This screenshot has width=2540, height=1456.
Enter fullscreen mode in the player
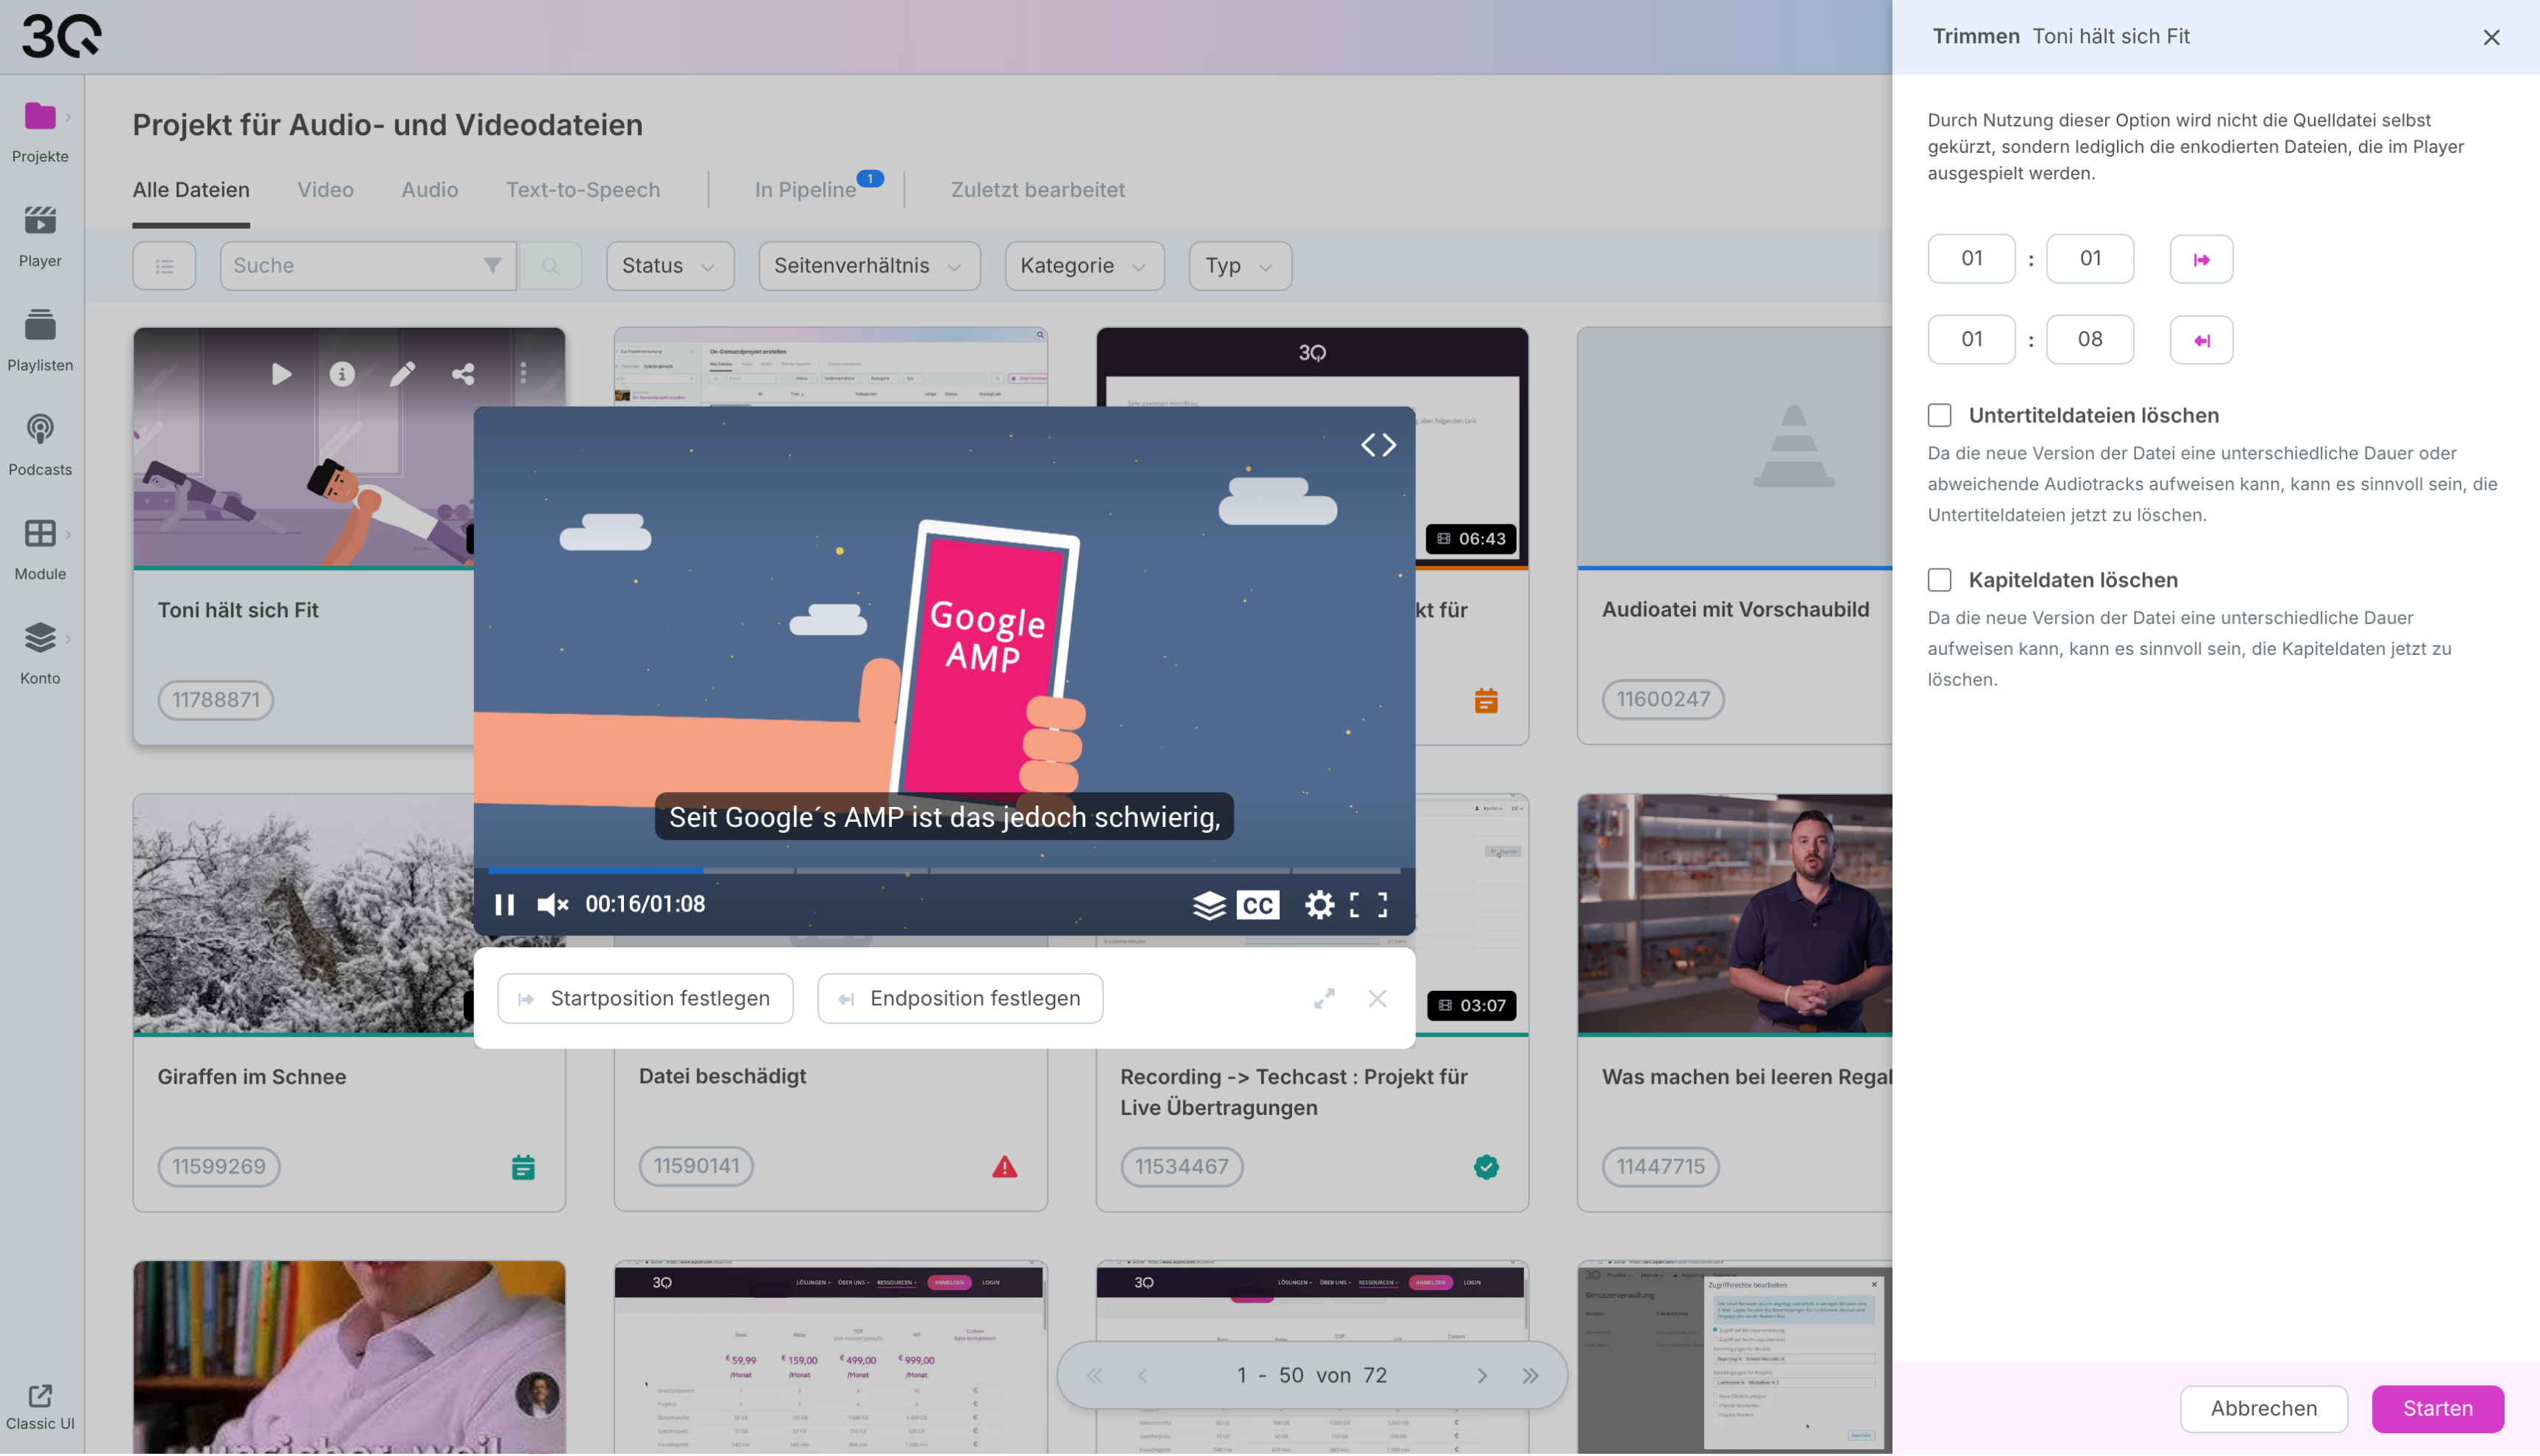tap(1368, 904)
